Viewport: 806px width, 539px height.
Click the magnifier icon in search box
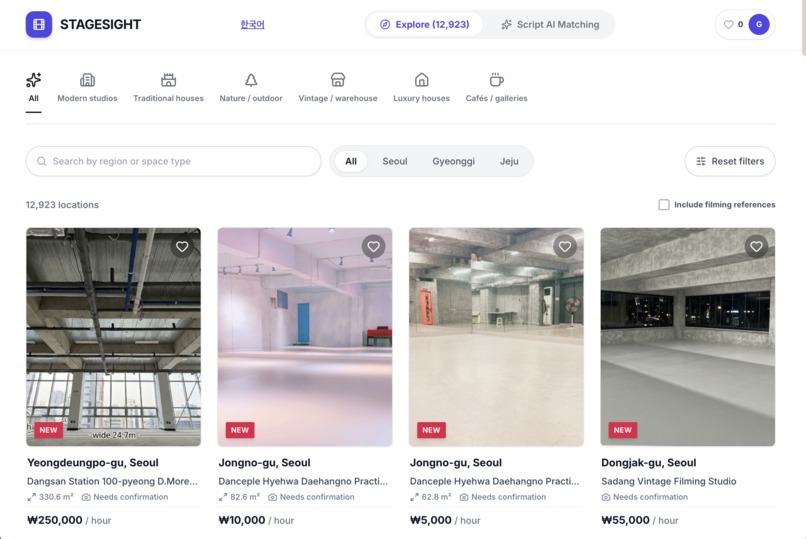(42, 161)
